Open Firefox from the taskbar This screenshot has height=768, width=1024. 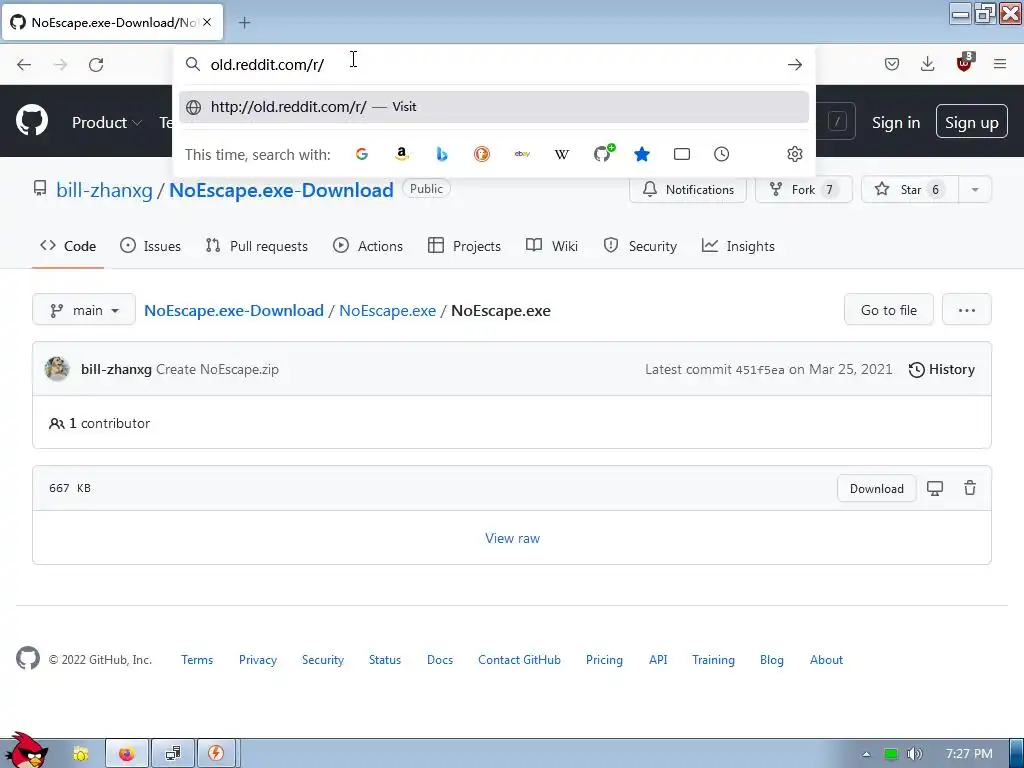tap(127, 754)
